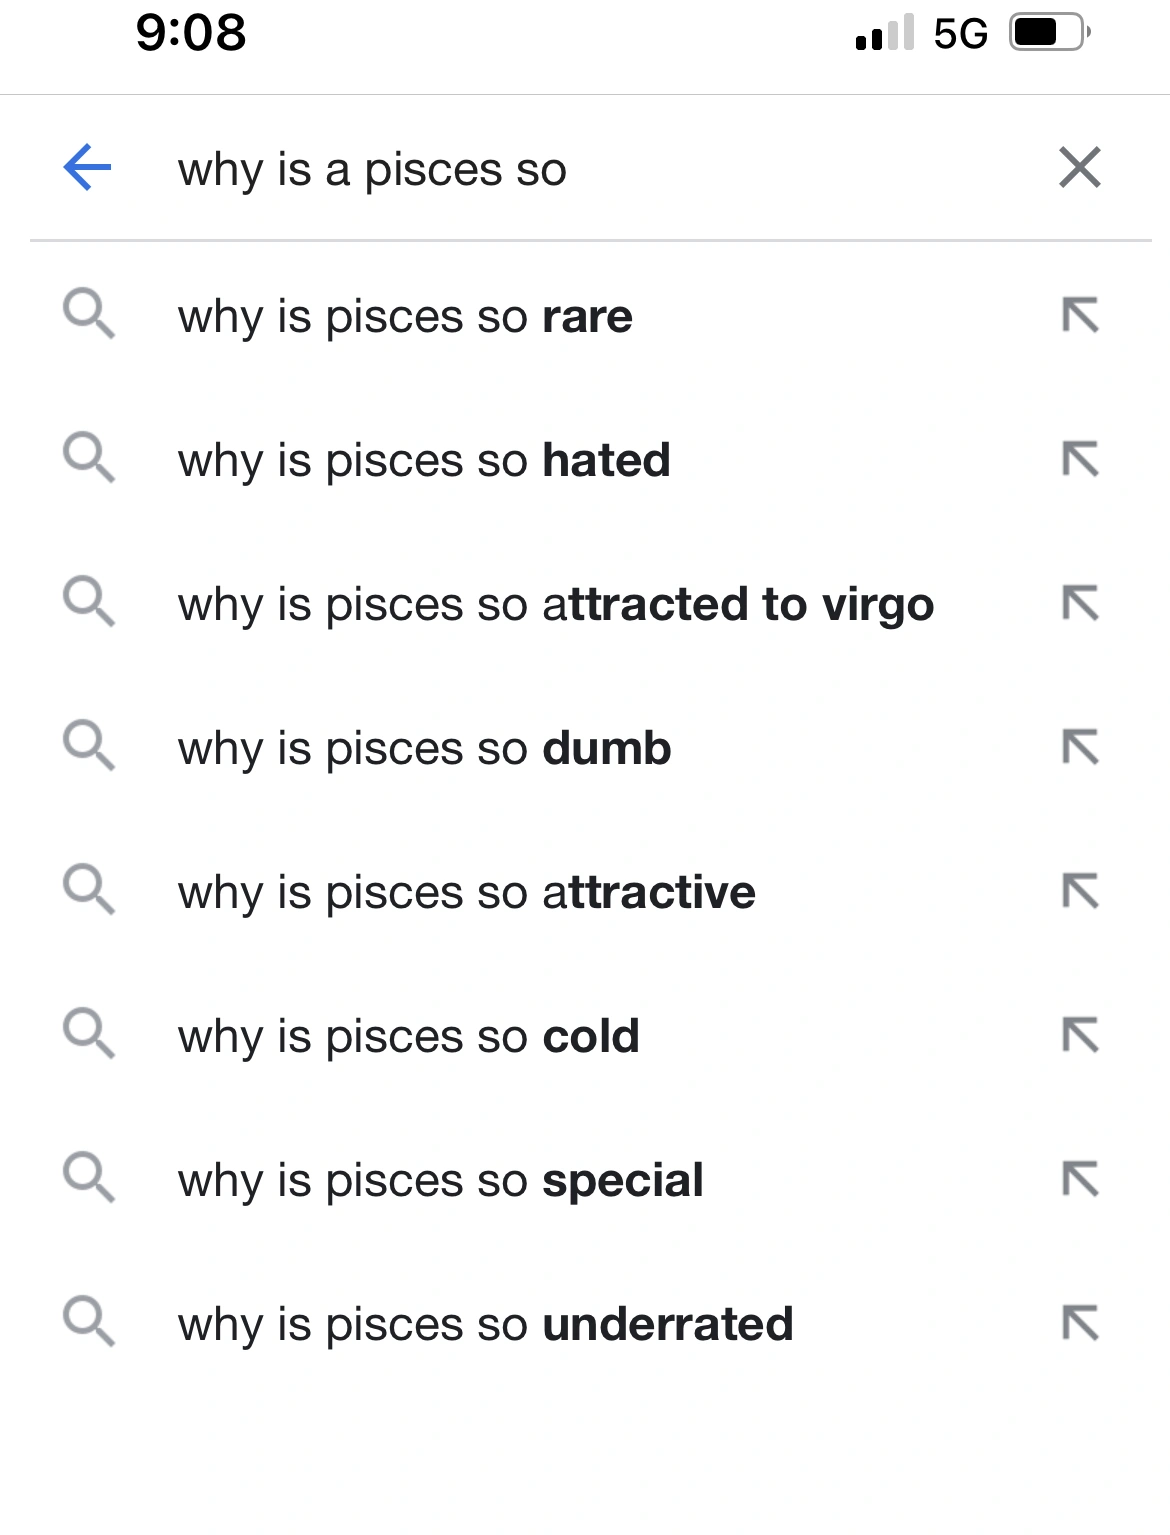The width and height of the screenshot is (1170, 1535).
Task: Insert "special" suggestion with arrow icon
Action: pyautogui.click(x=1080, y=1180)
